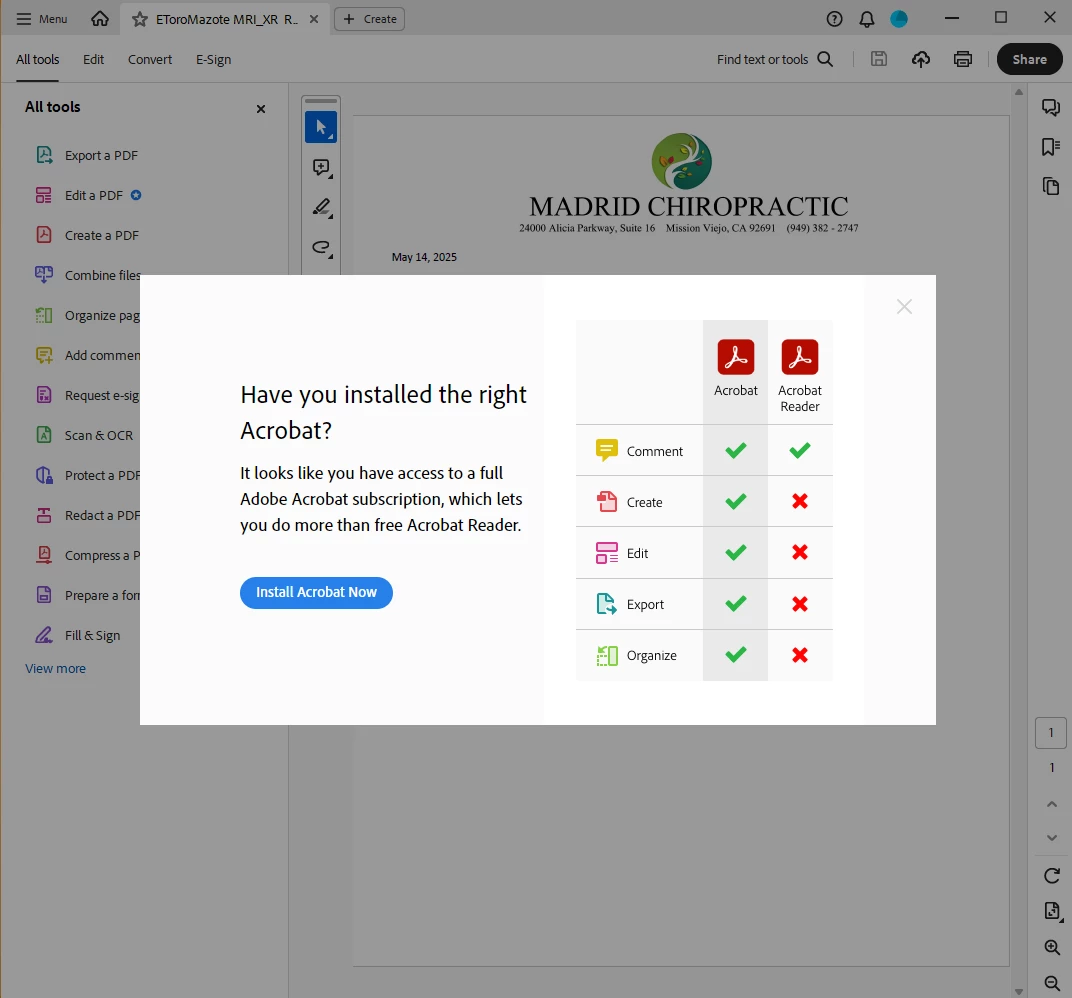This screenshot has height=998, width=1072.
Task: Open Fill & Sign tool
Action: point(78,635)
